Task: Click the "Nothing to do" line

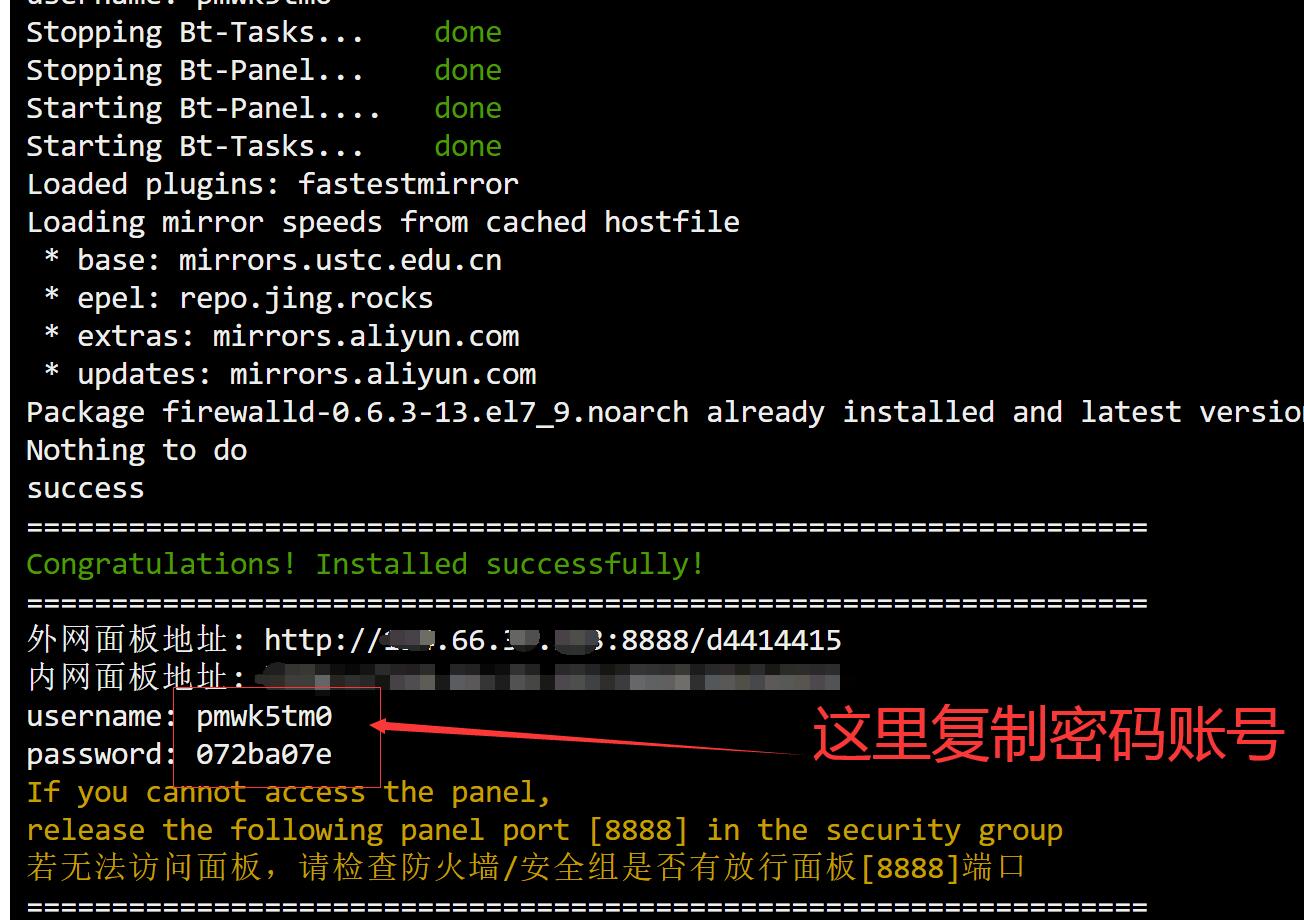Action: (x=137, y=450)
